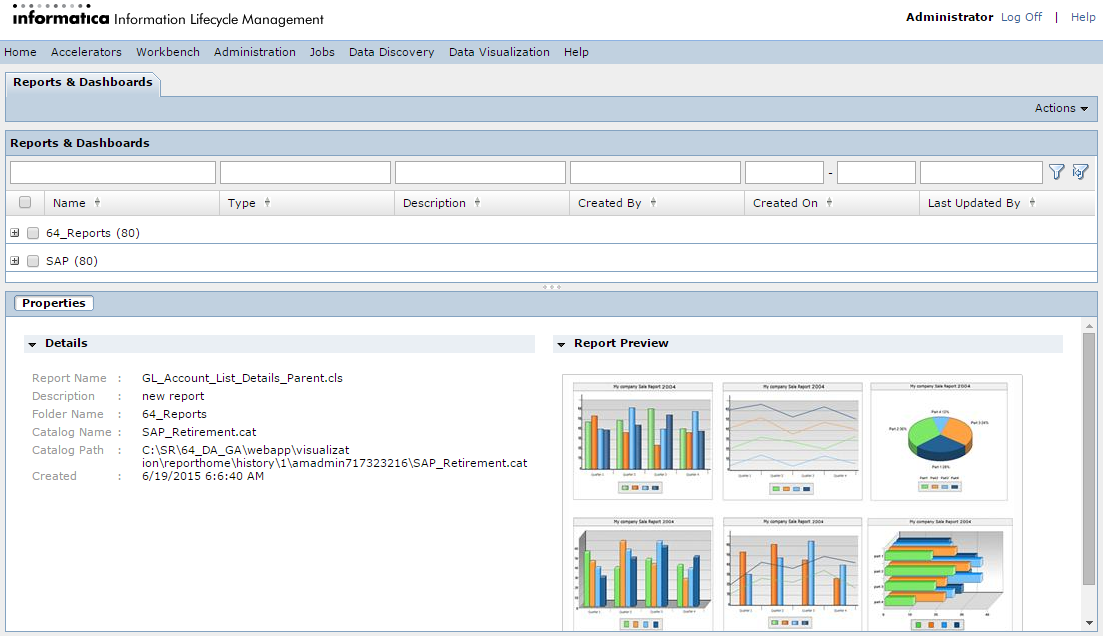The height and width of the screenshot is (636, 1103).
Task: Click the SAP_Retirement.cat catalog name value
Action: pos(199,432)
